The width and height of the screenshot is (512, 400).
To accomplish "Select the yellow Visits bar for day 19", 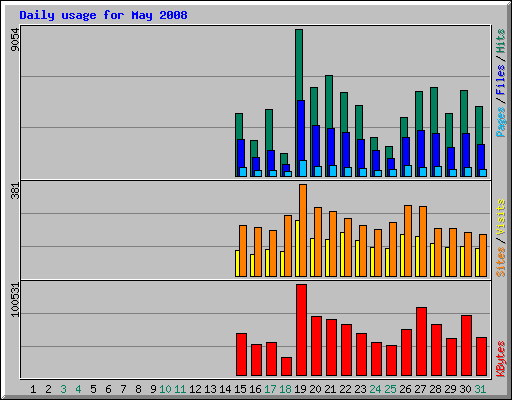I will pyautogui.click(x=297, y=248).
